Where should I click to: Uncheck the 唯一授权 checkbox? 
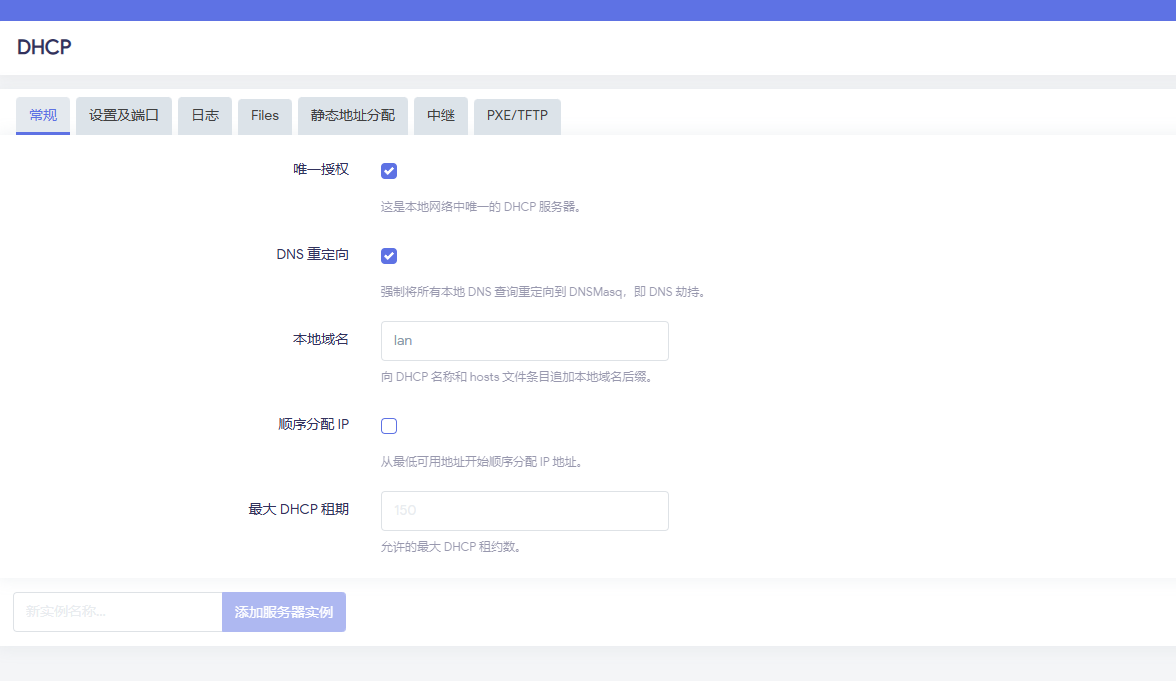[x=389, y=171]
